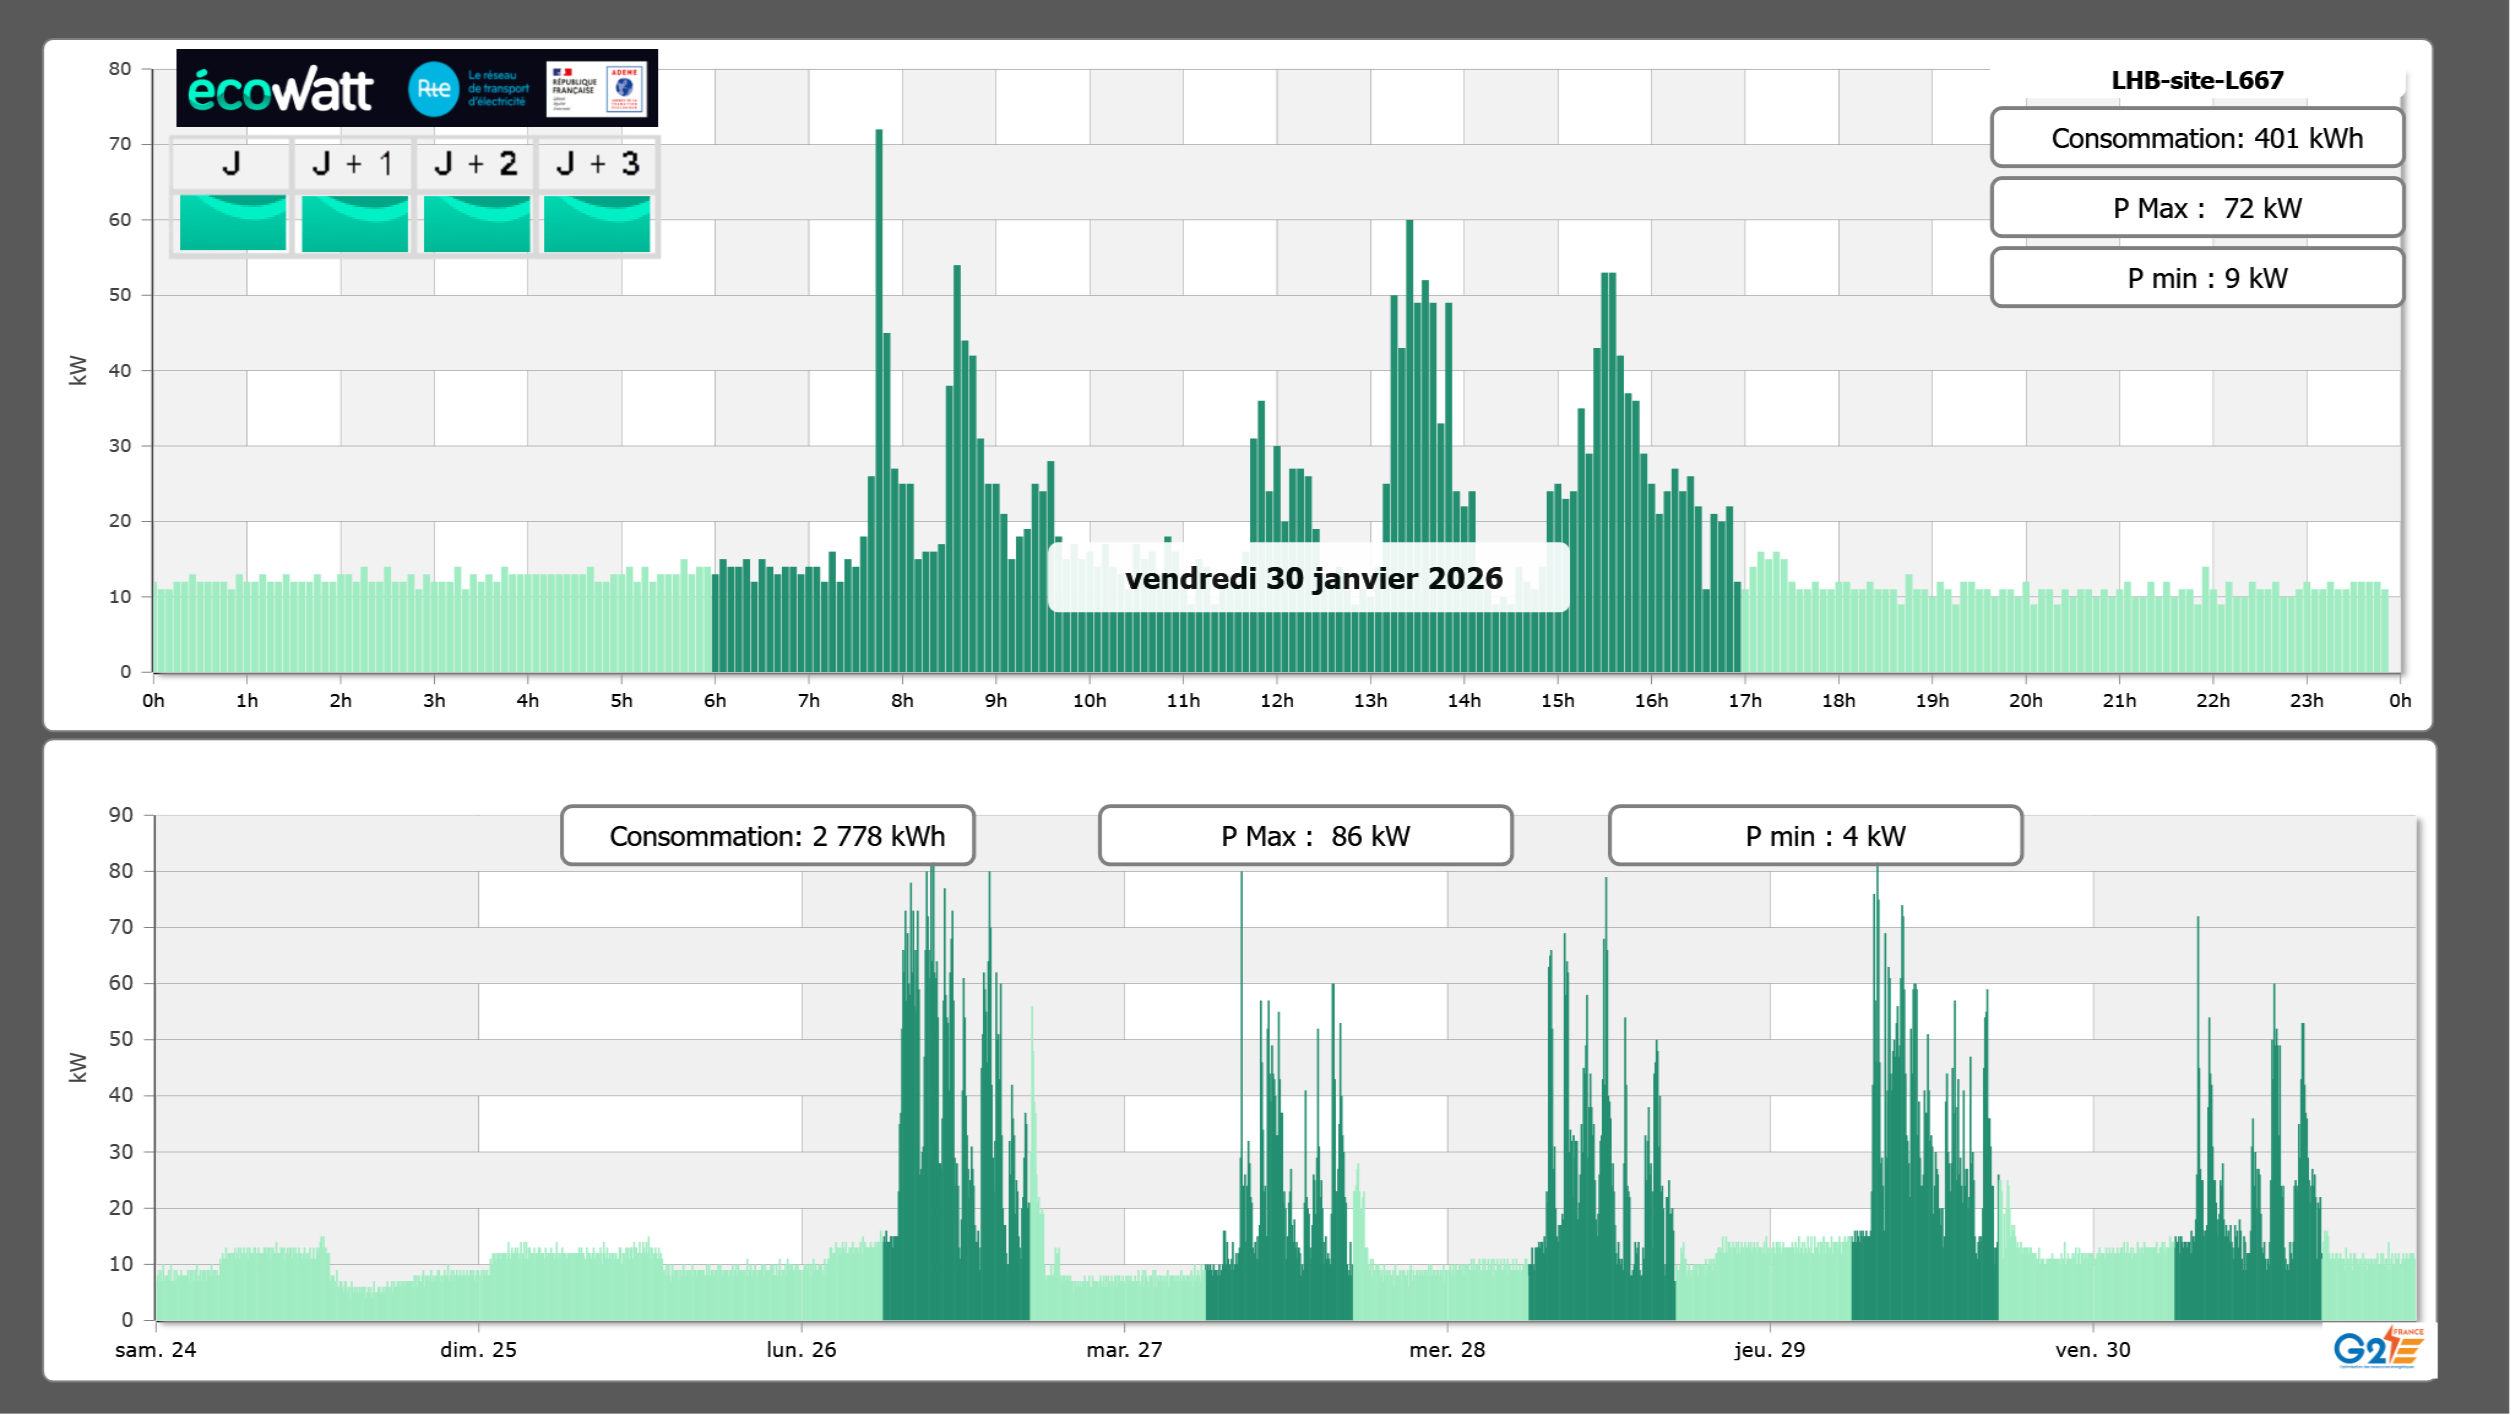The height and width of the screenshot is (1415, 2511).
Task: Click the République Française ADEME badge
Action: 596,89
